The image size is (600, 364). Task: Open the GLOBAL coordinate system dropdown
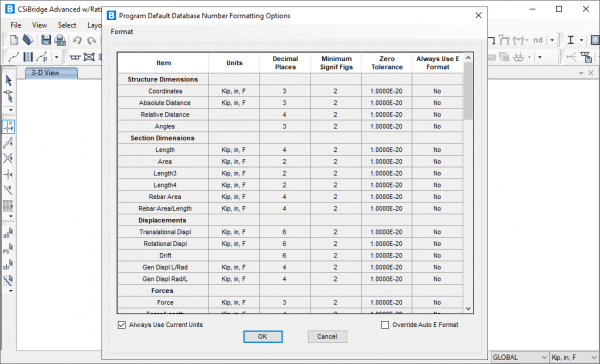coord(520,357)
